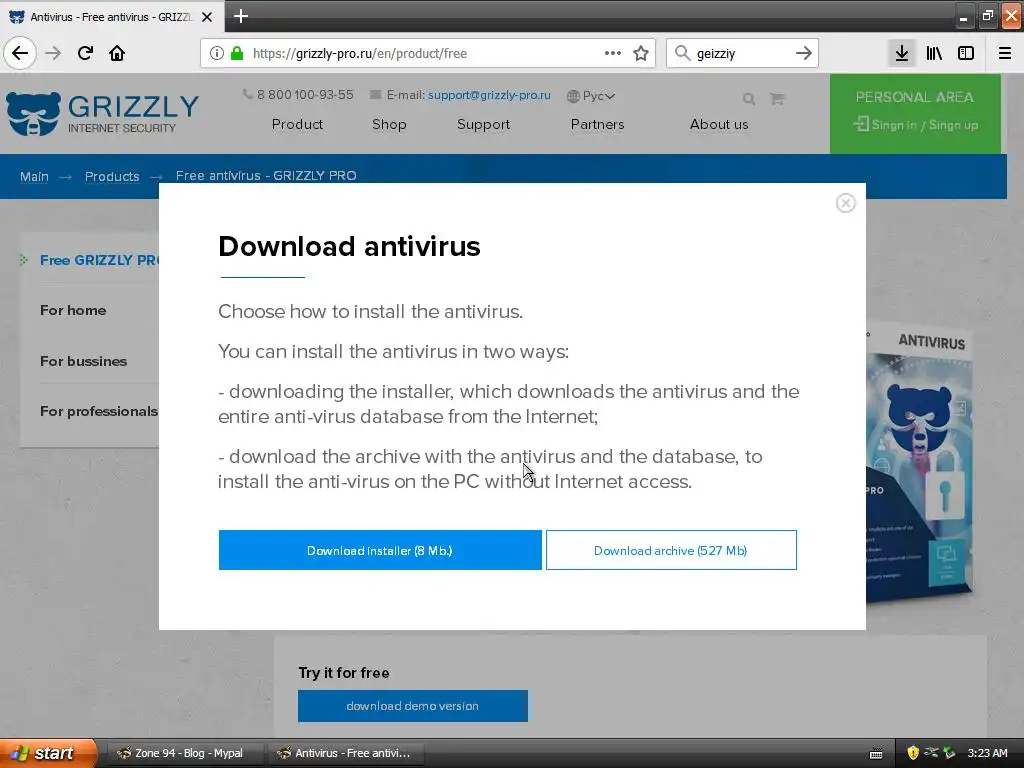The width and height of the screenshot is (1024, 768).
Task: Open the Shop menu
Action: (389, 124)
